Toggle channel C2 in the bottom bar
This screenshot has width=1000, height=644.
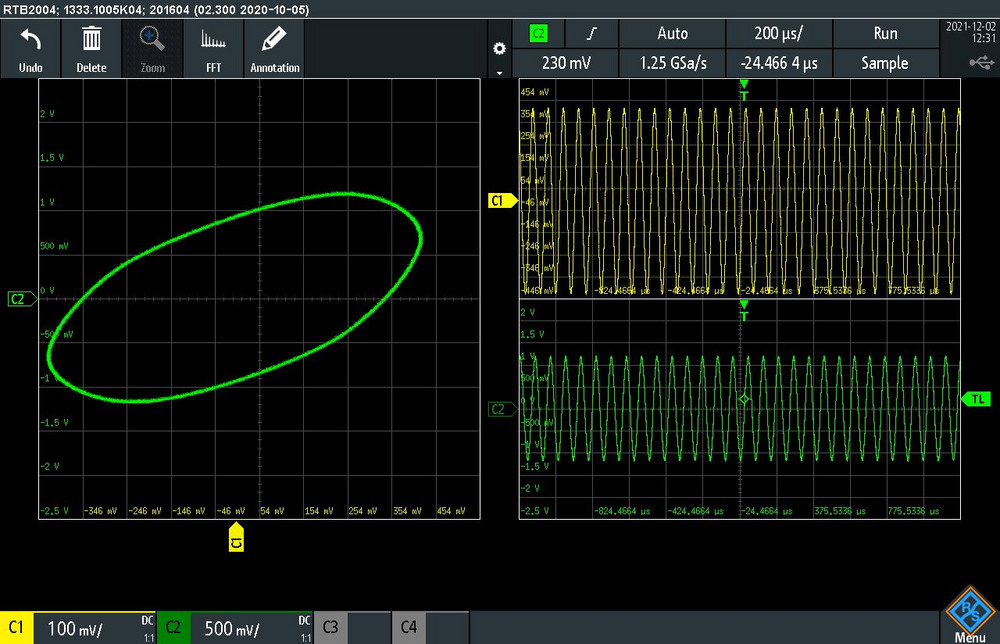173,627
